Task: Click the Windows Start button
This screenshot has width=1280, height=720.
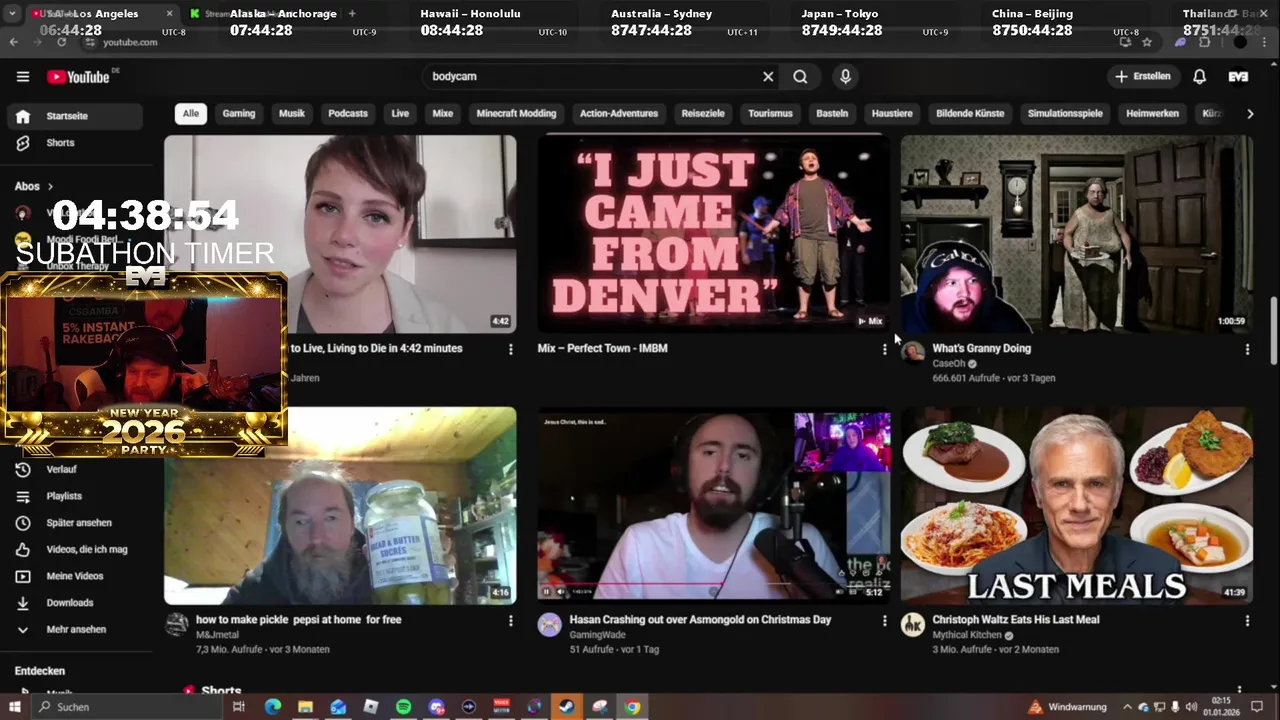Action: point(14,707)
